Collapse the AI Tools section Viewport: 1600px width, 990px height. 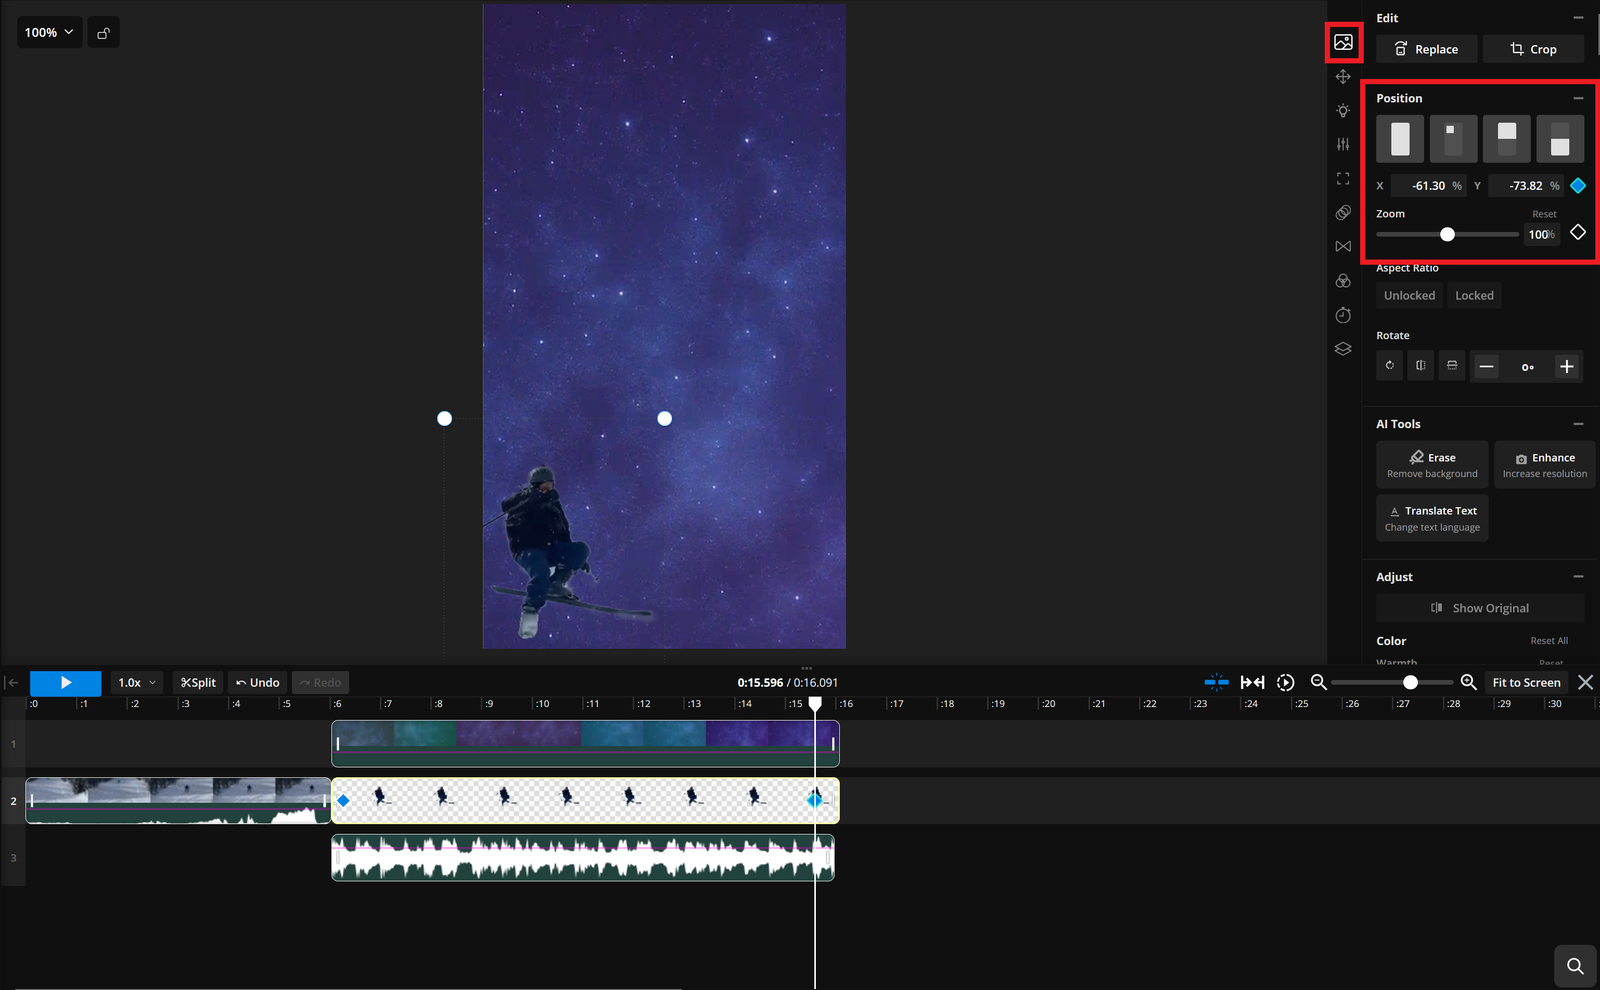coord(1578,423)
